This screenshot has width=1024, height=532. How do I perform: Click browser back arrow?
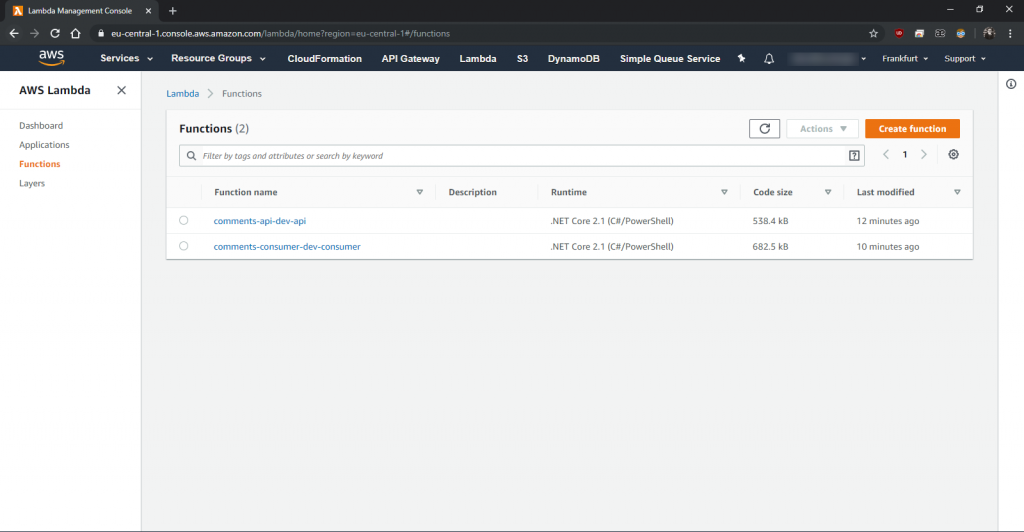pyautogui.click(x=14, y=33)
